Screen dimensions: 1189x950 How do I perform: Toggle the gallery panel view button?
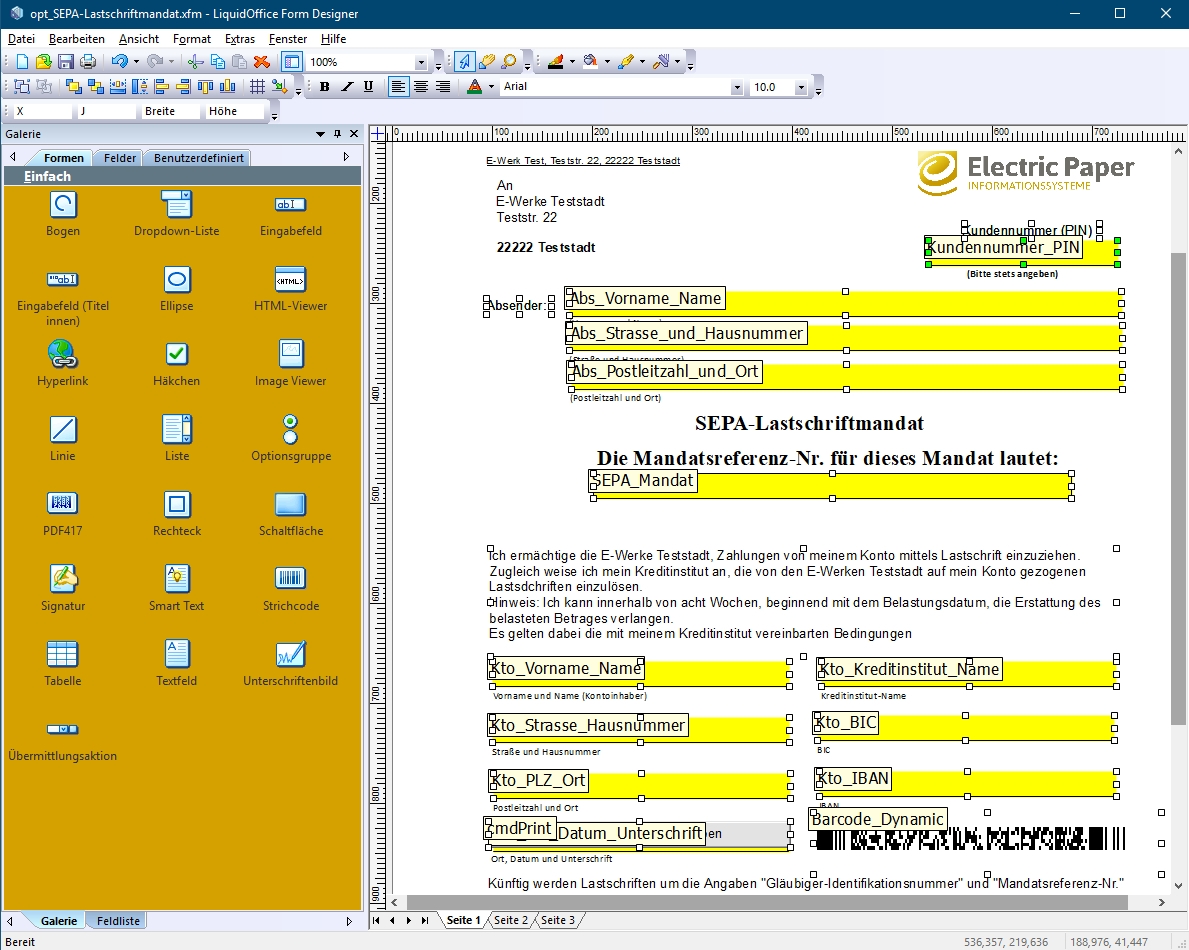(x=292, y=62)
